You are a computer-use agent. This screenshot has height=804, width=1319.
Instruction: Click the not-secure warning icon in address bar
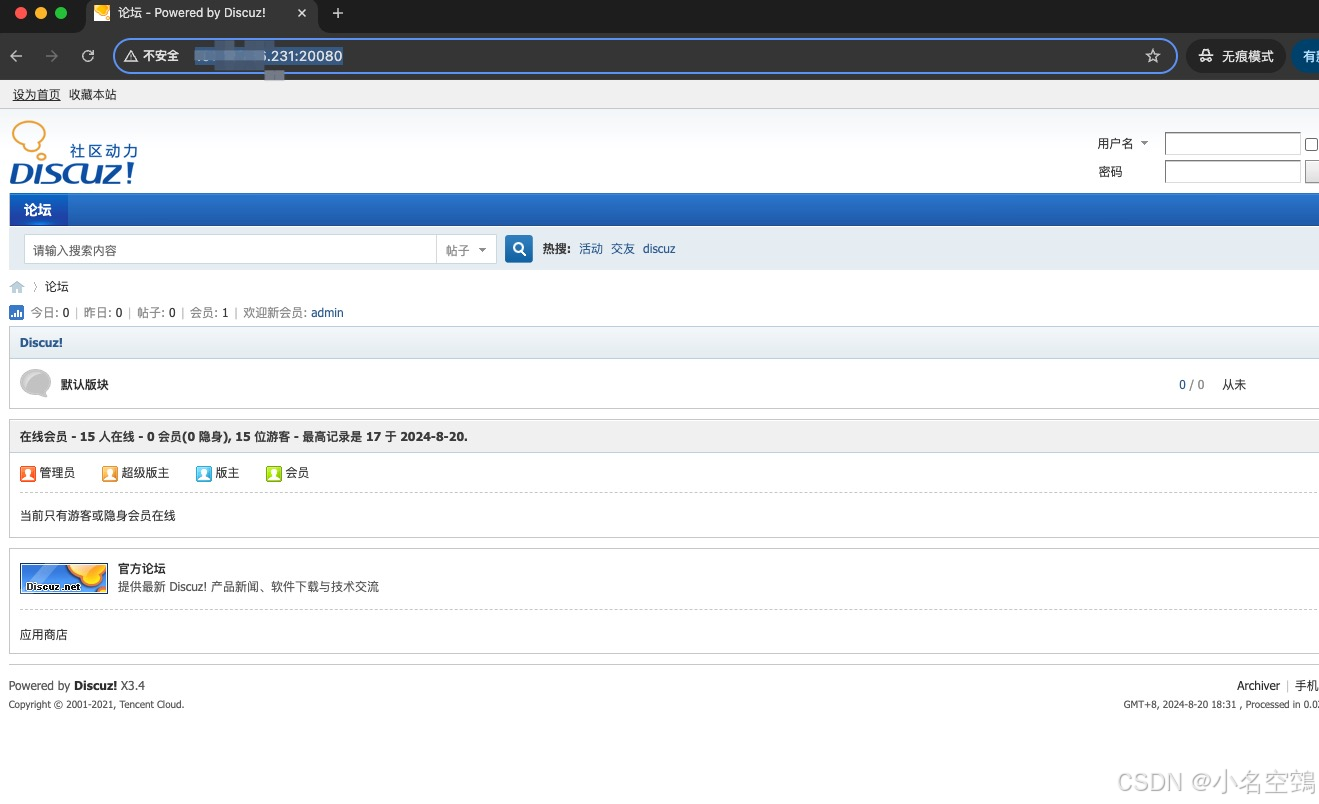pos(131,56)
